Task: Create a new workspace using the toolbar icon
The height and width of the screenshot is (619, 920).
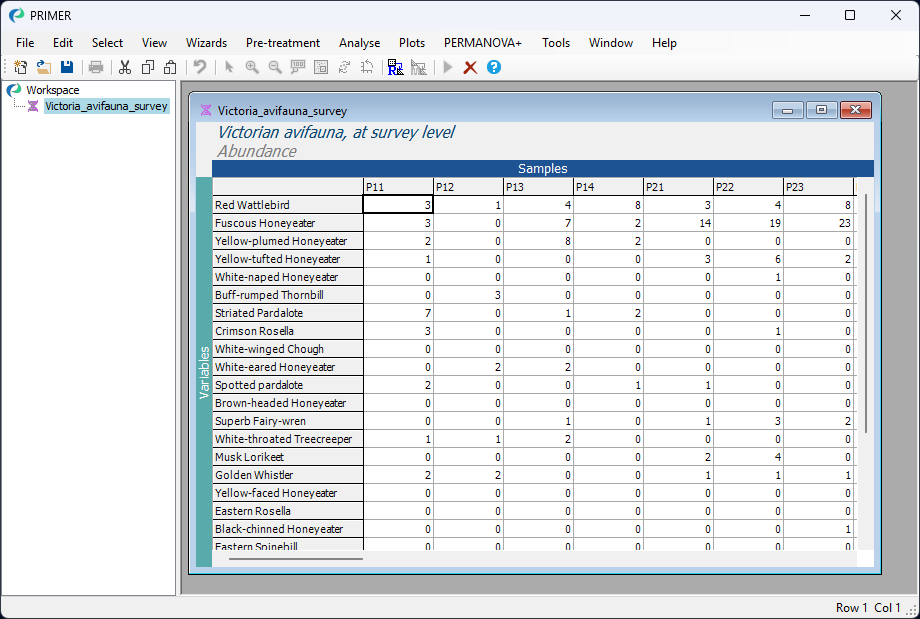Action: click(x=19, y=67)
